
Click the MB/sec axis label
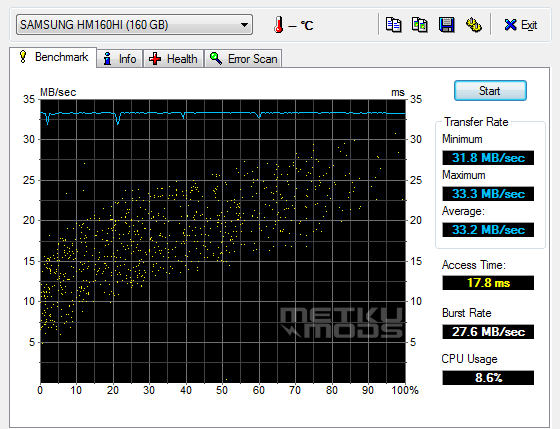tap(58, 92)
